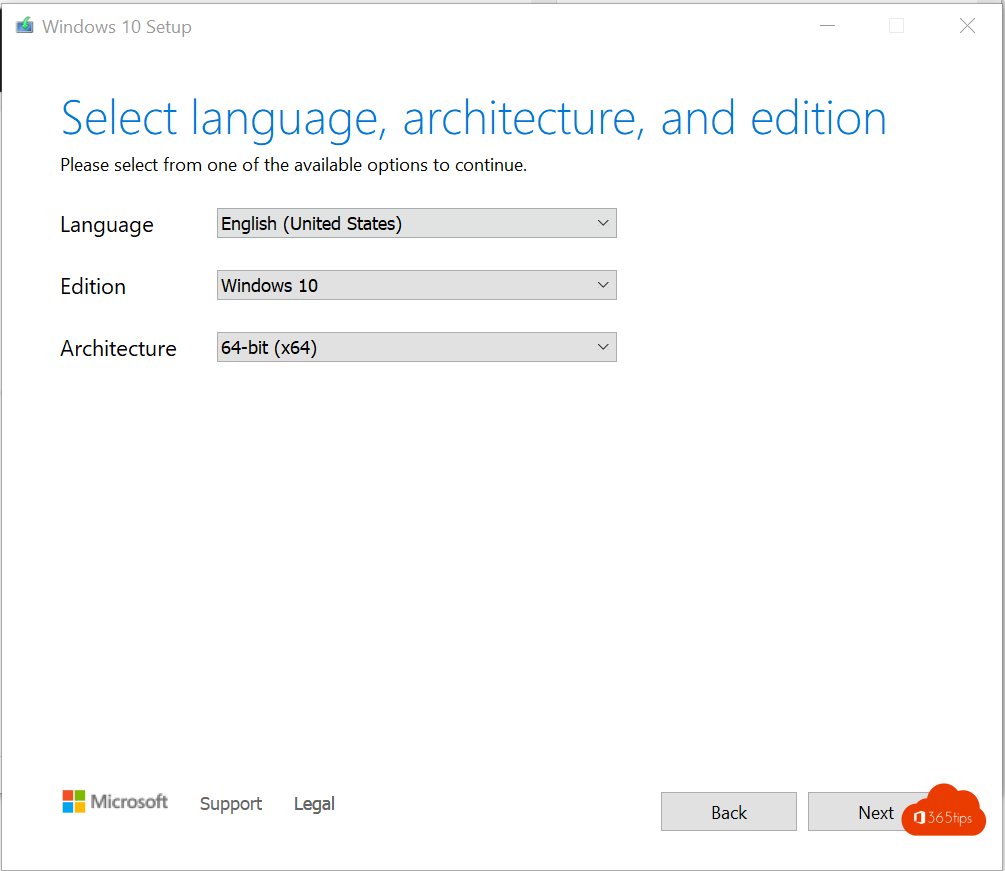Click the heading 'Select language, architecture, and edition'

[x=474, y=119]
